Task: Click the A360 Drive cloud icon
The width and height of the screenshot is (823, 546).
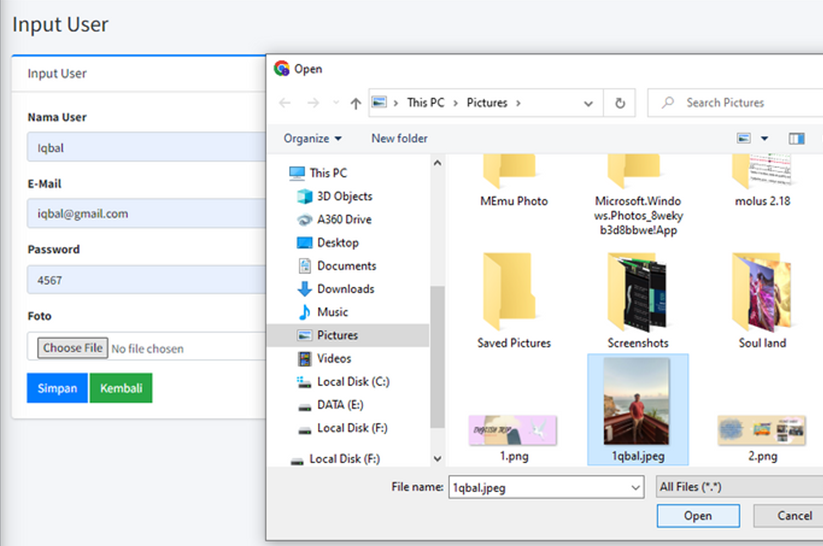Action: tap(304, 219)
